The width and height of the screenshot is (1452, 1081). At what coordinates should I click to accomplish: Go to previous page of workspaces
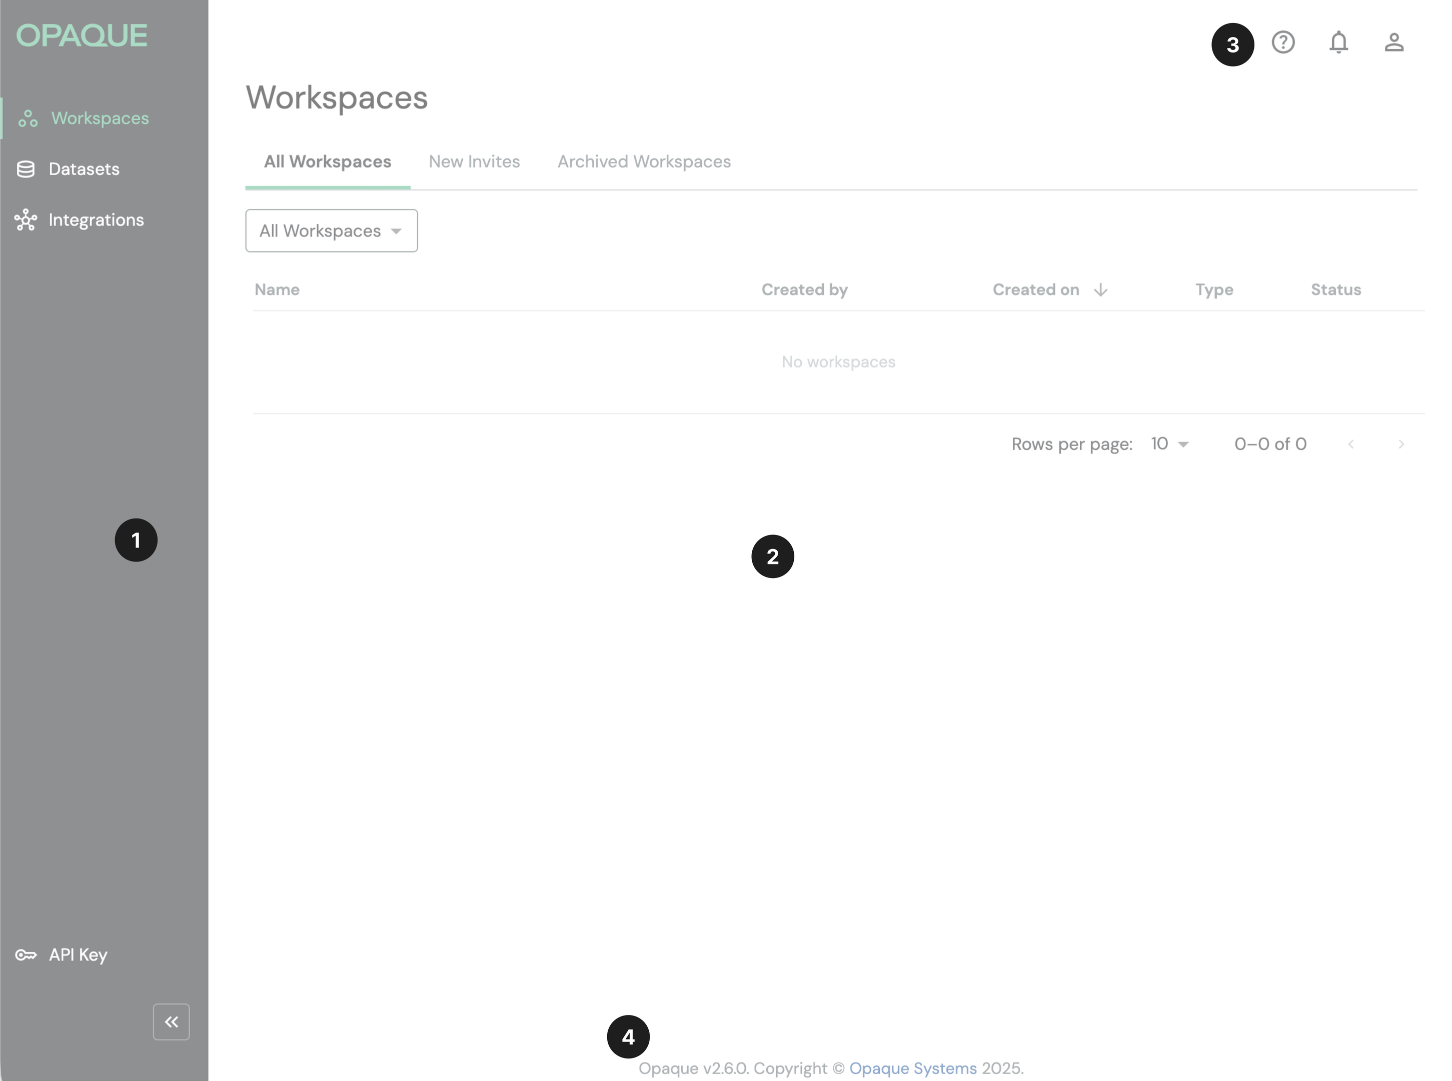(1350, 444)
